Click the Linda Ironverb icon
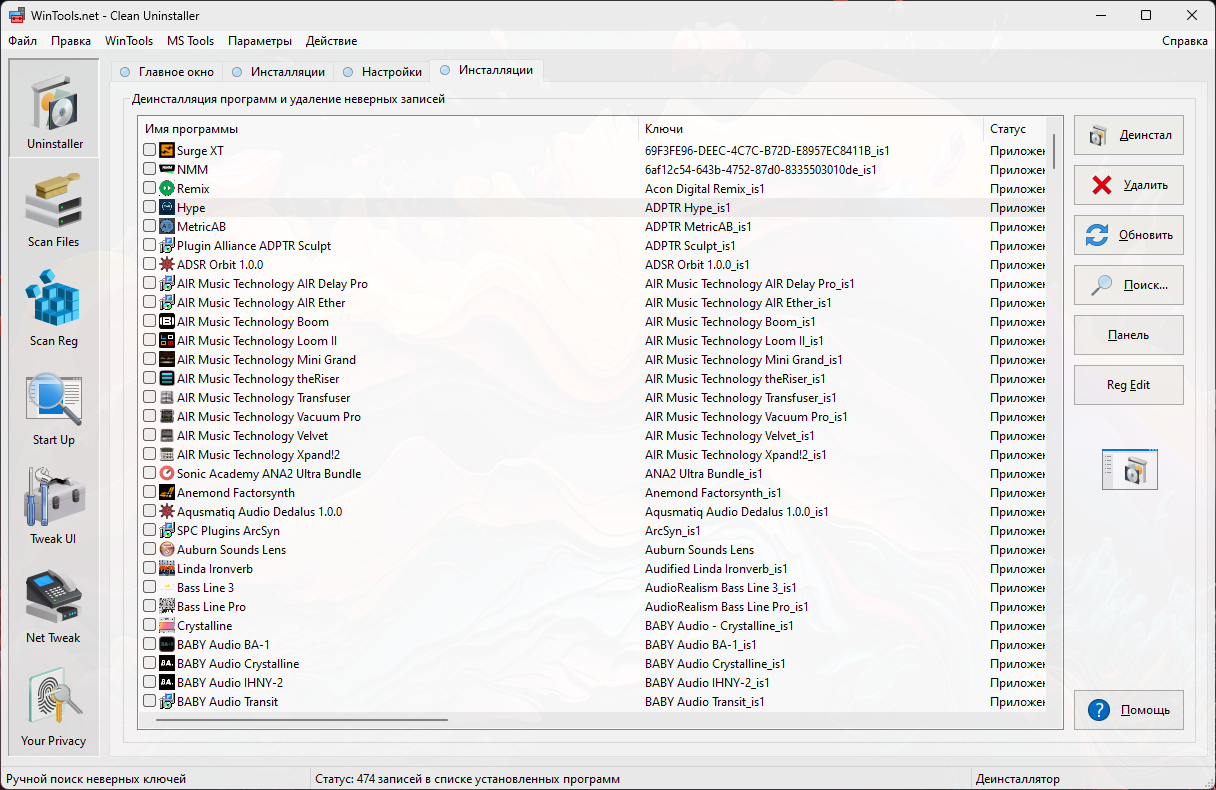1216x790 pixels. [167, 568]
